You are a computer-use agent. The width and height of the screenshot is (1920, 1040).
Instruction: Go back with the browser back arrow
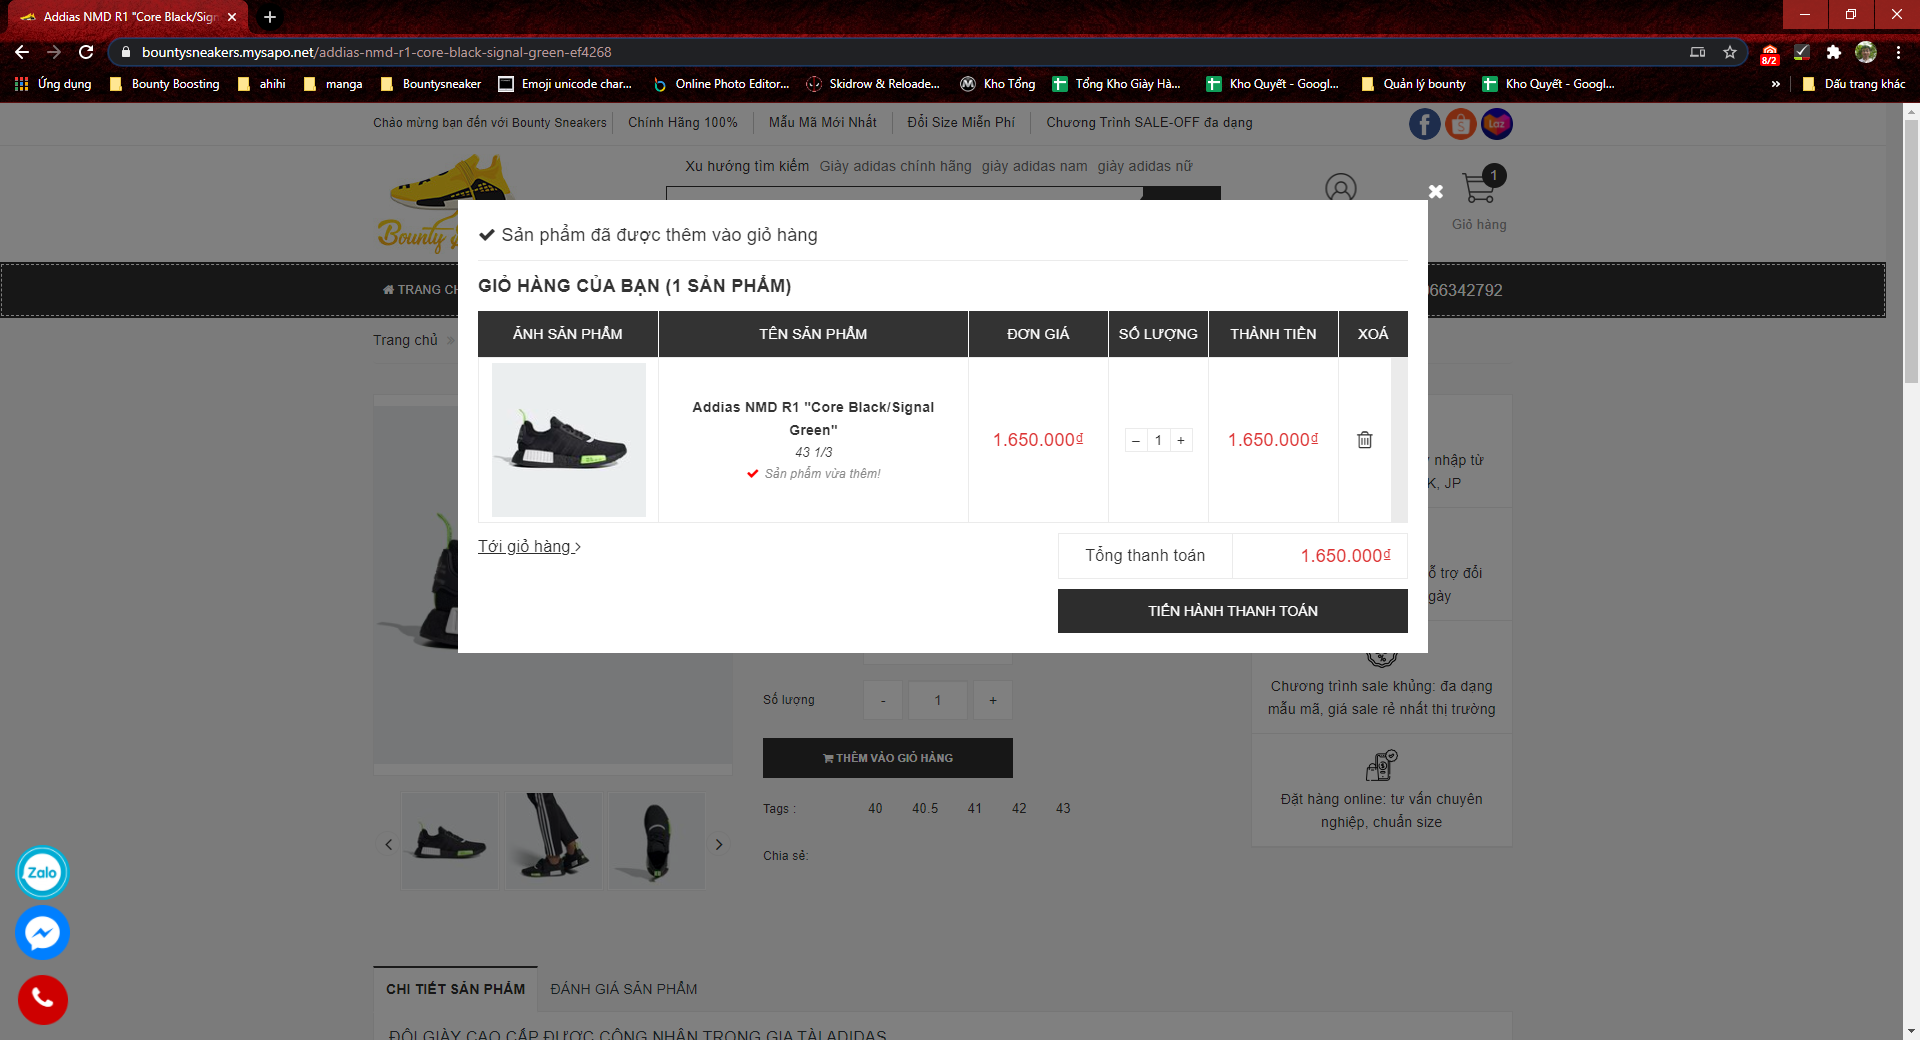coord(22,52)
